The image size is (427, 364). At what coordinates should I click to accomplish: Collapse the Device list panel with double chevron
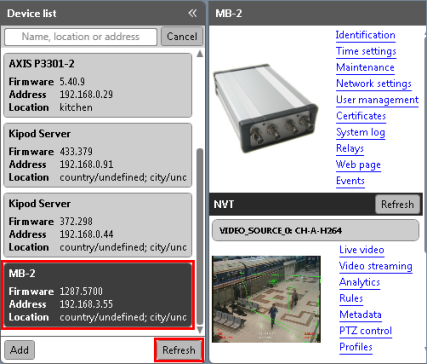click(192, 13)
